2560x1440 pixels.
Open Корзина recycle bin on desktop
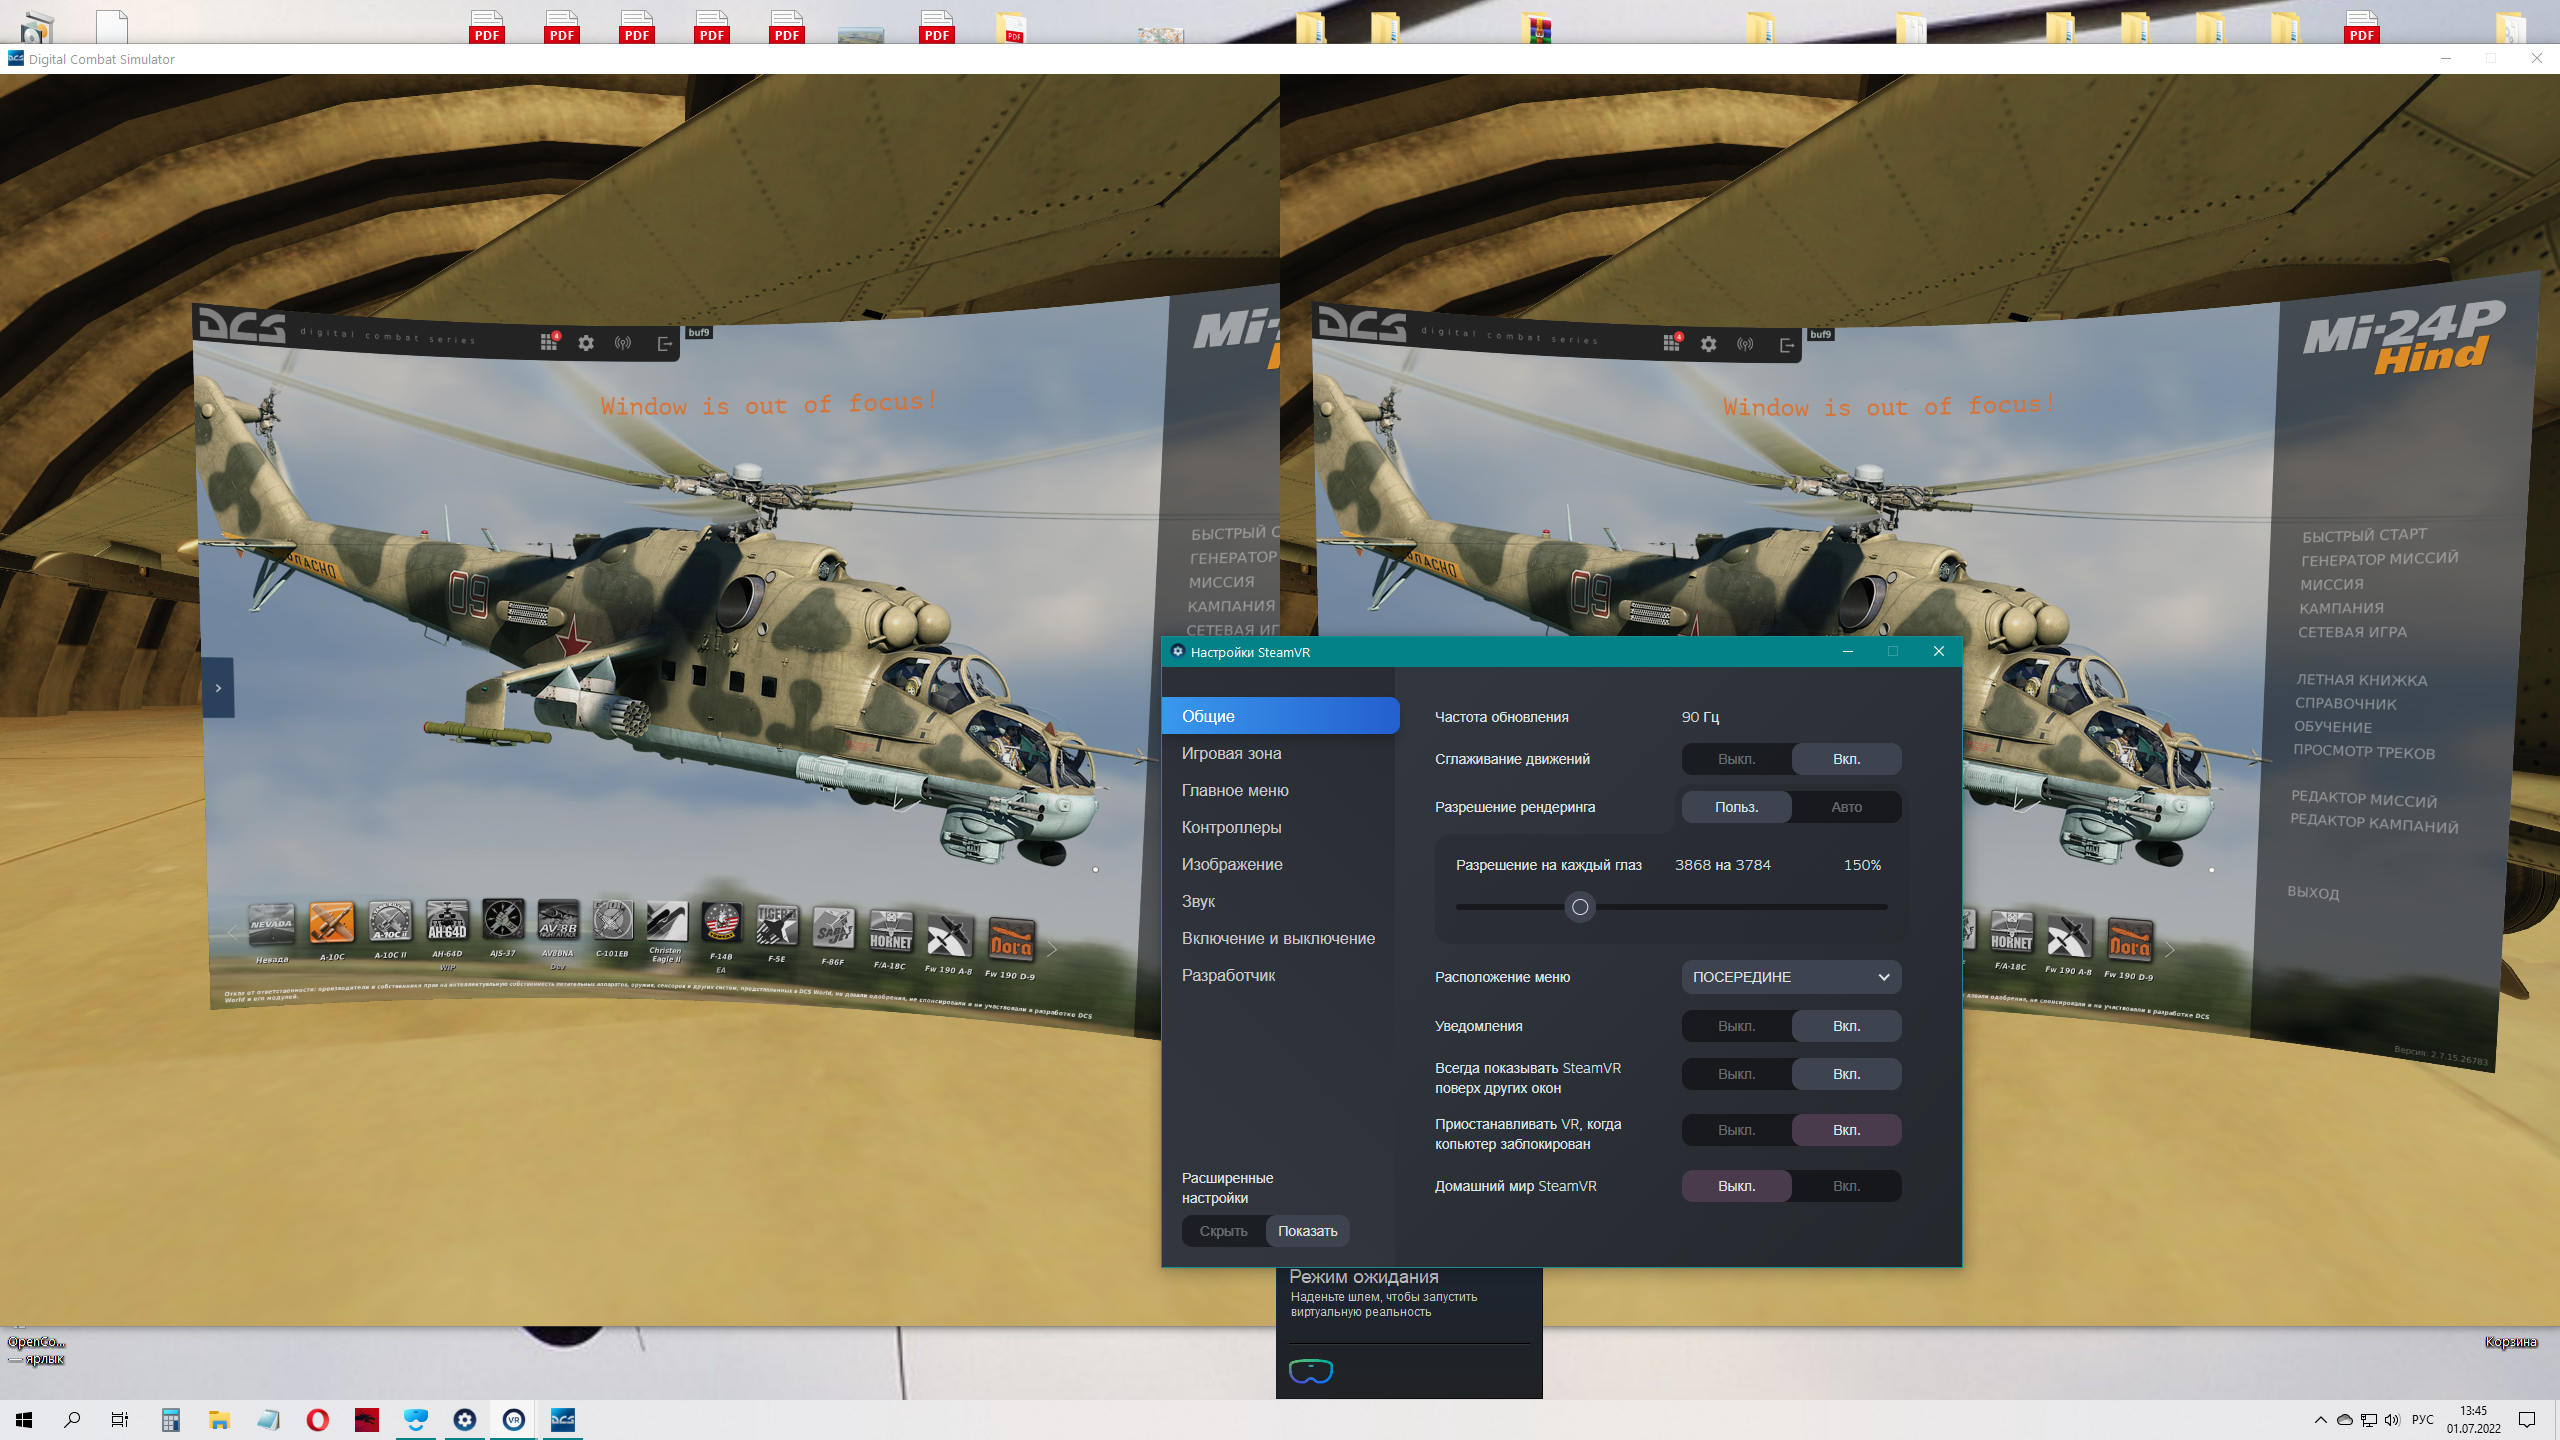point(2511,1342)
